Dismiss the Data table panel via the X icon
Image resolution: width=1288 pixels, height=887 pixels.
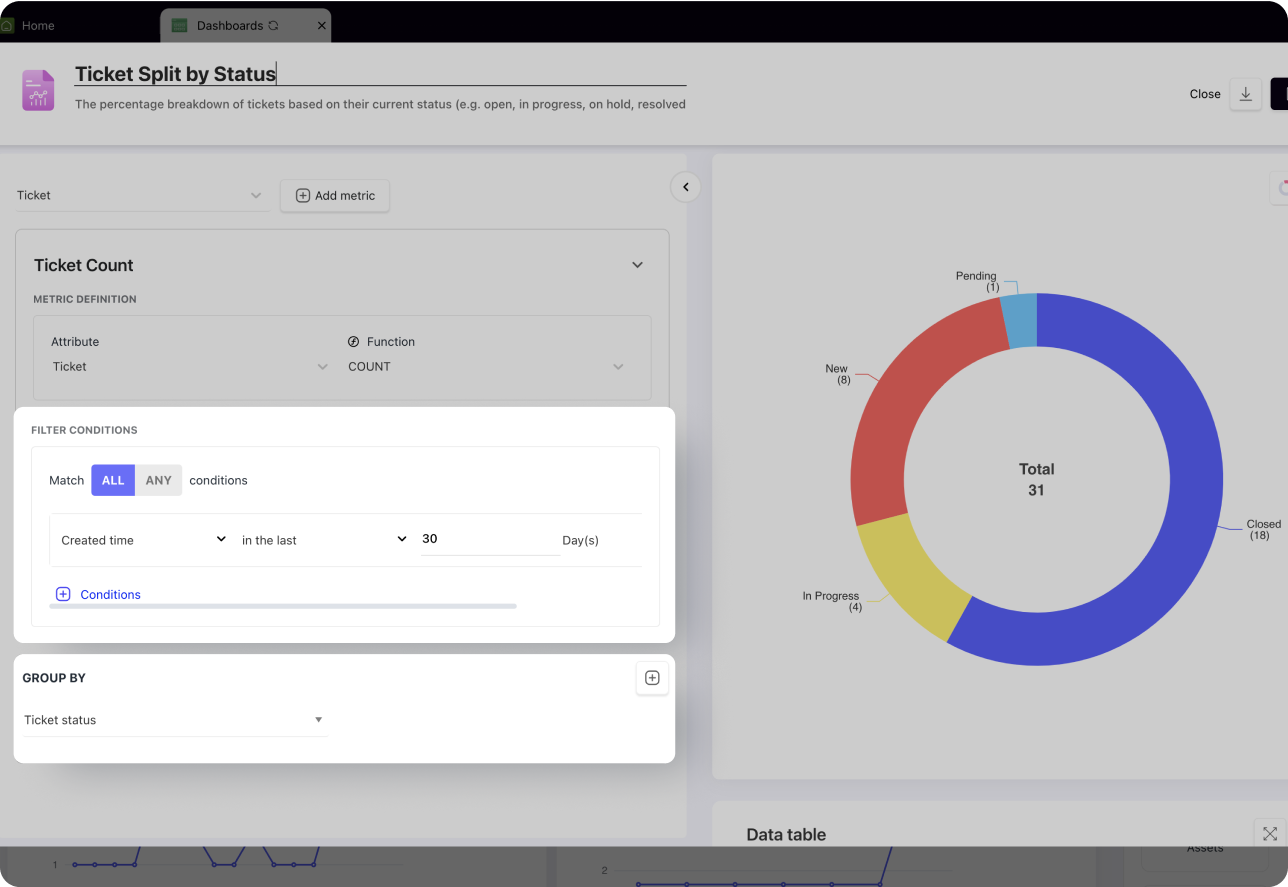1268,832
